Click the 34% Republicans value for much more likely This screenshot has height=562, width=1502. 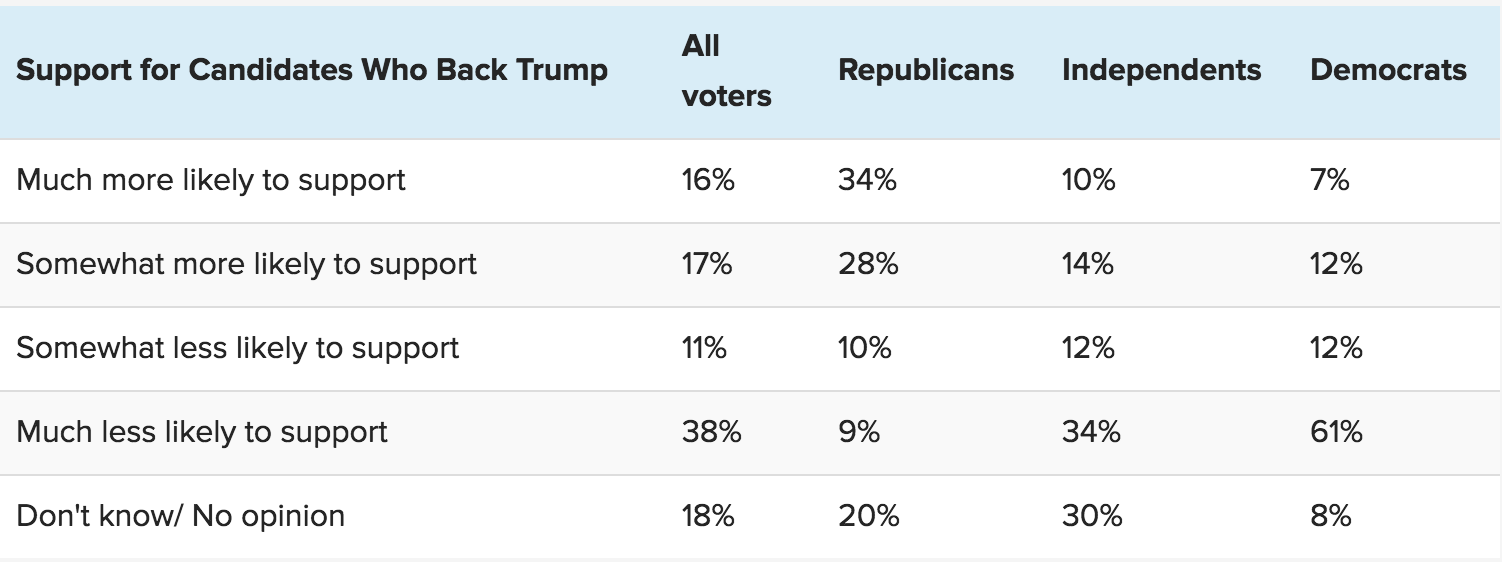(867, 180)
